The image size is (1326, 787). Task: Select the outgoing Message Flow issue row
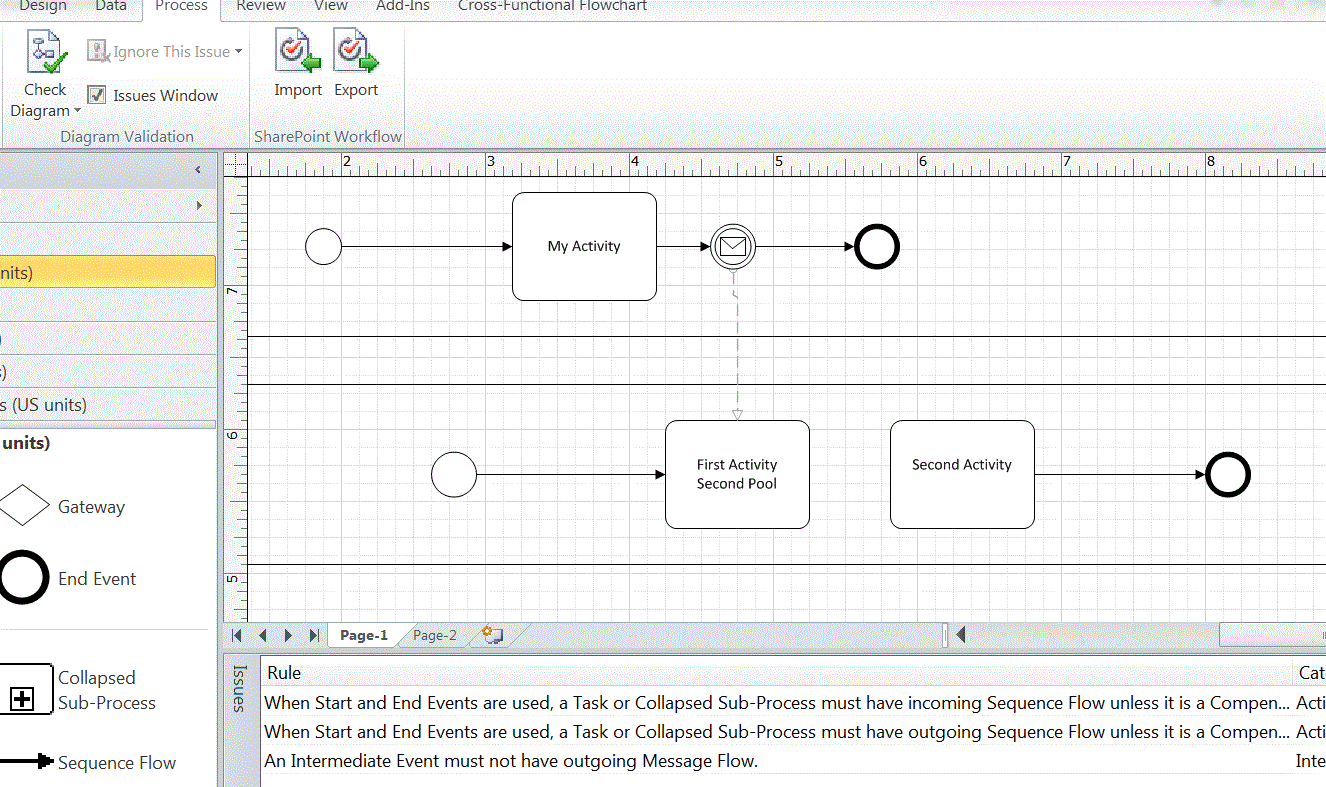tap(511, 761)
